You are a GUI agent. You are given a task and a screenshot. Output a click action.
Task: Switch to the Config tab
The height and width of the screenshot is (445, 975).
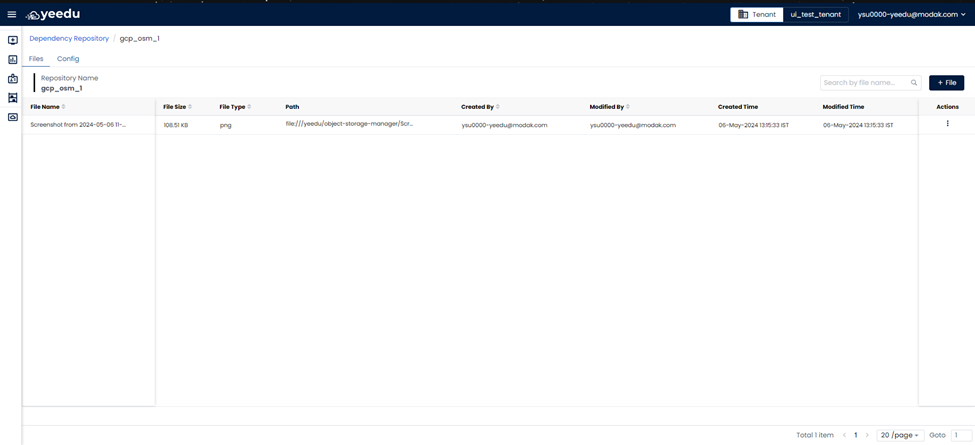68,59
